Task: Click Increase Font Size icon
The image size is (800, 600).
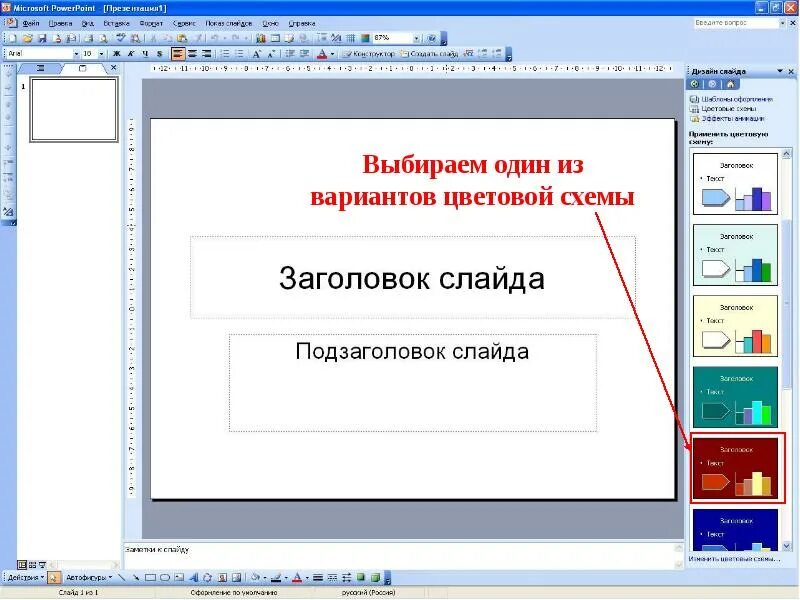Action: (257, 54)
